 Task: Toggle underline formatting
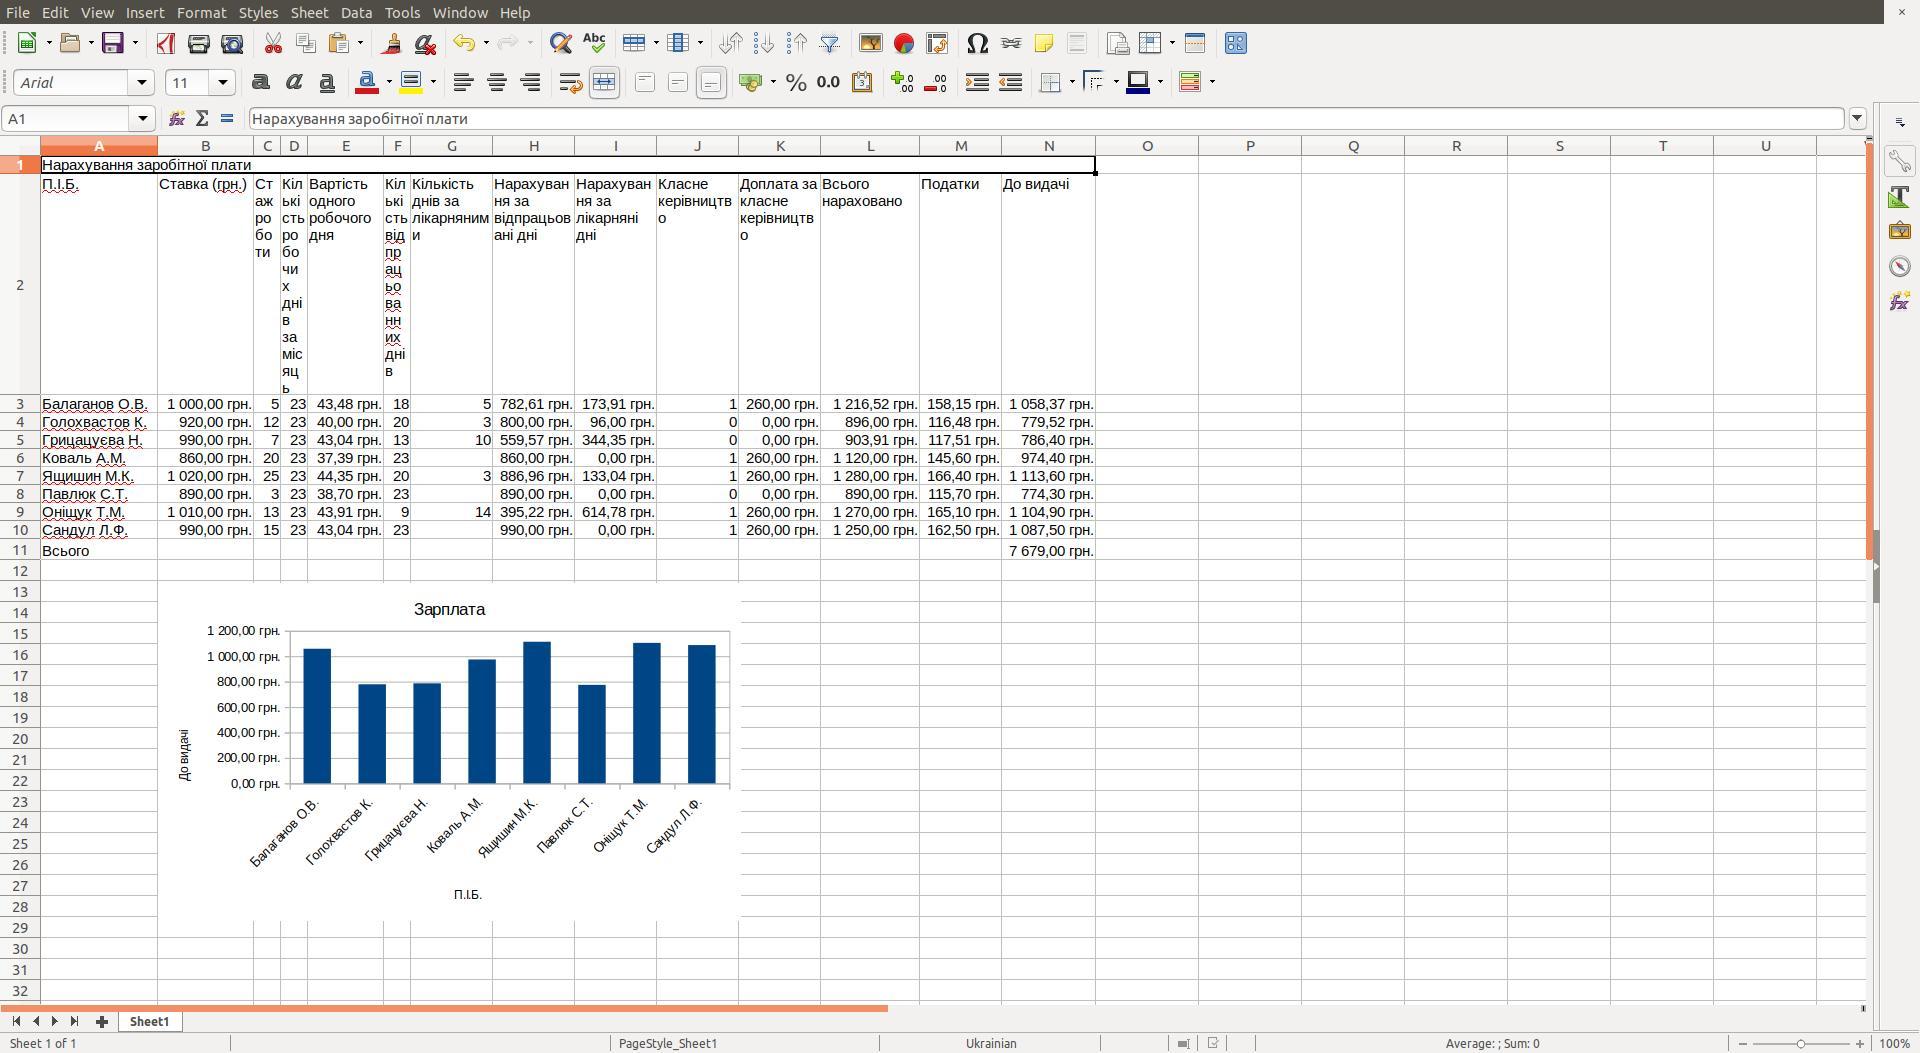point(327,83)
